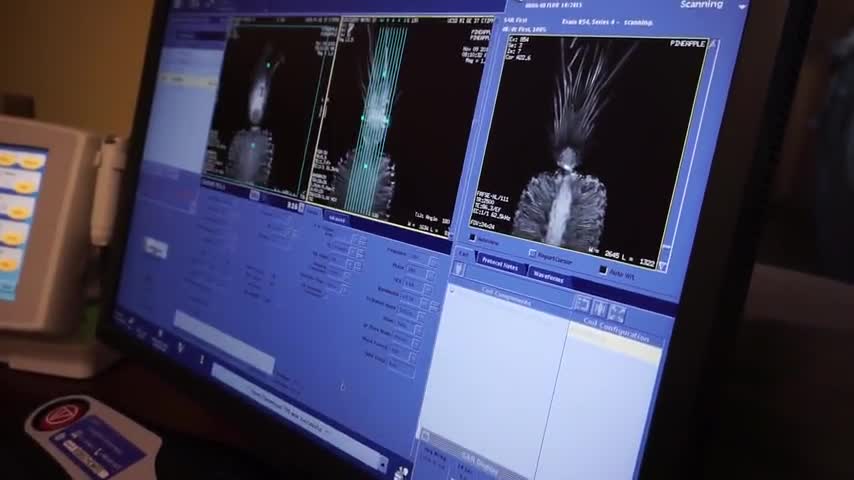Toggle the Reference checkbox under pineapple image
854x480 pixels.
point(473,238)
